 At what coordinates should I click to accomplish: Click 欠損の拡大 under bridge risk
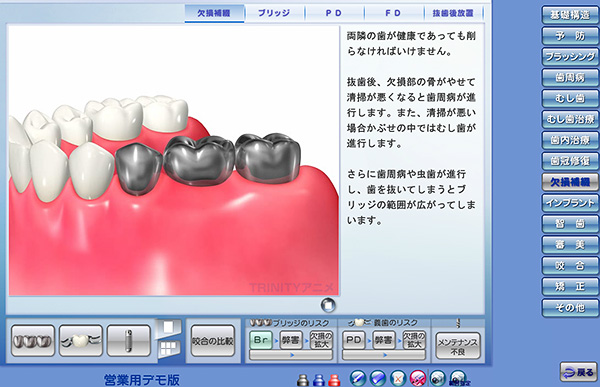pos(321,340)
